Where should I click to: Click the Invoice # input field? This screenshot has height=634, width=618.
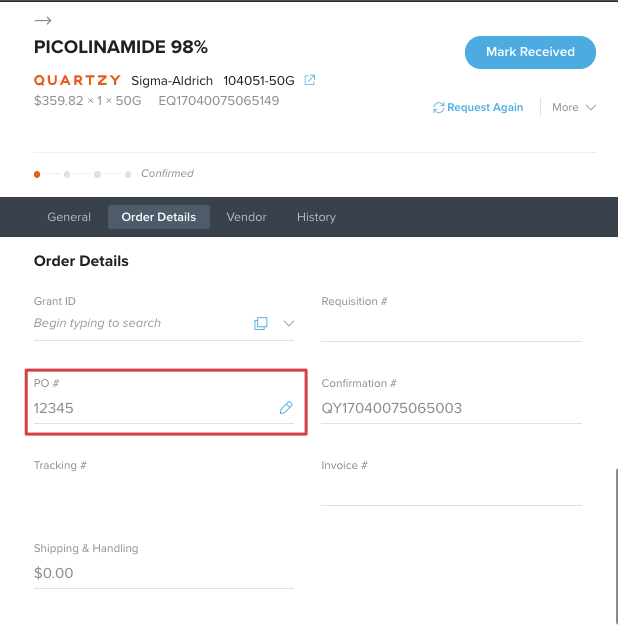451,490
